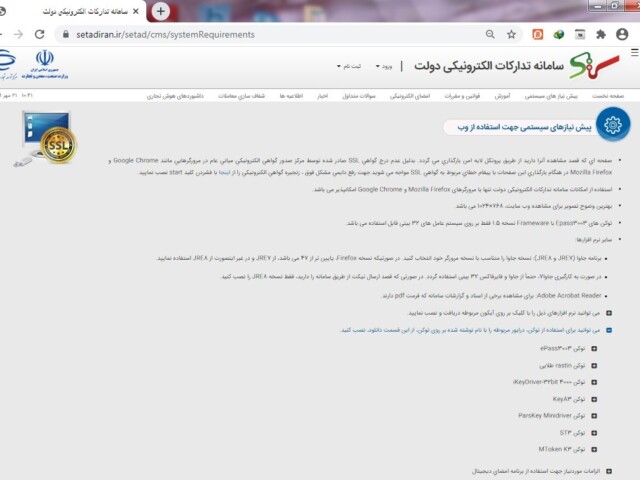The width and height of the screenshot is (640, 480).
Task: Open a new browser tab with plus button
Action: point(161,11)
